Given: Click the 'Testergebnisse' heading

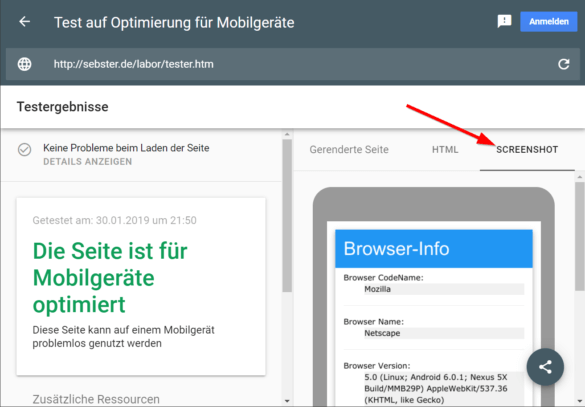Looking at the screenshot, I should 63,107.
